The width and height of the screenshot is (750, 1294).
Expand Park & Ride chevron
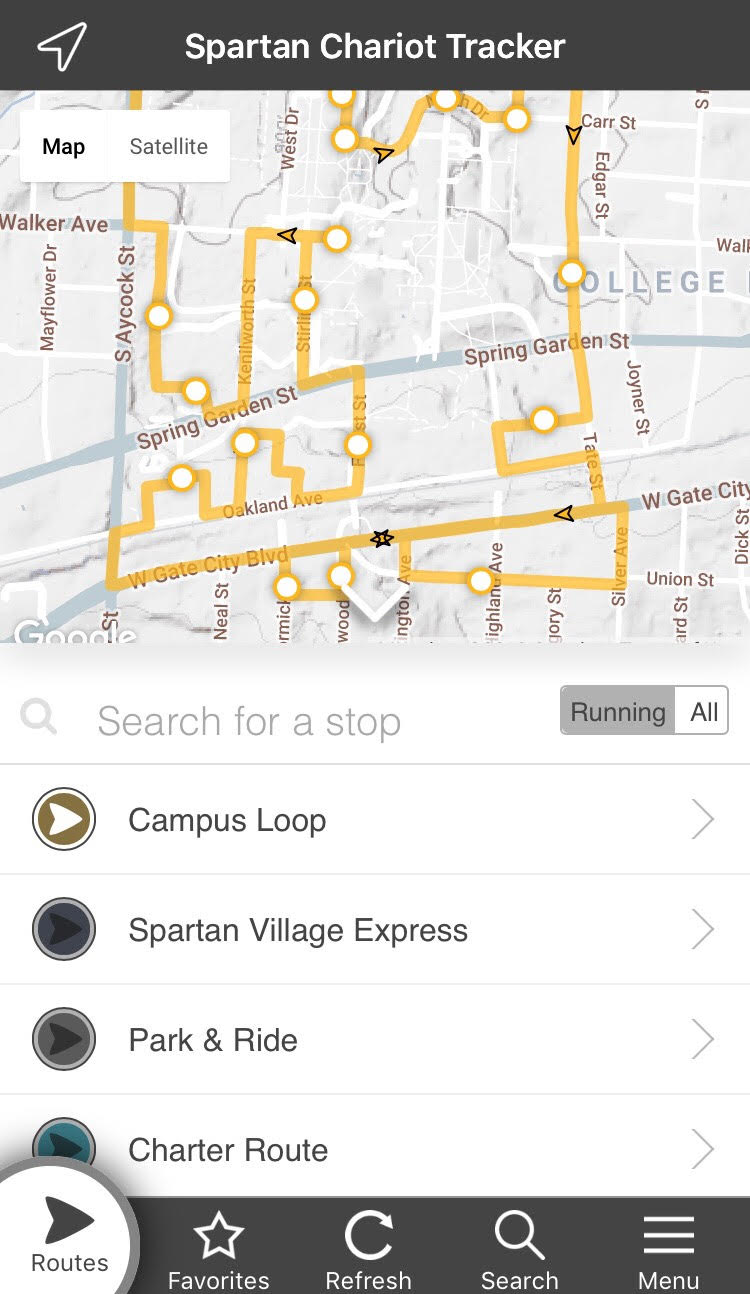point(703,1040)
